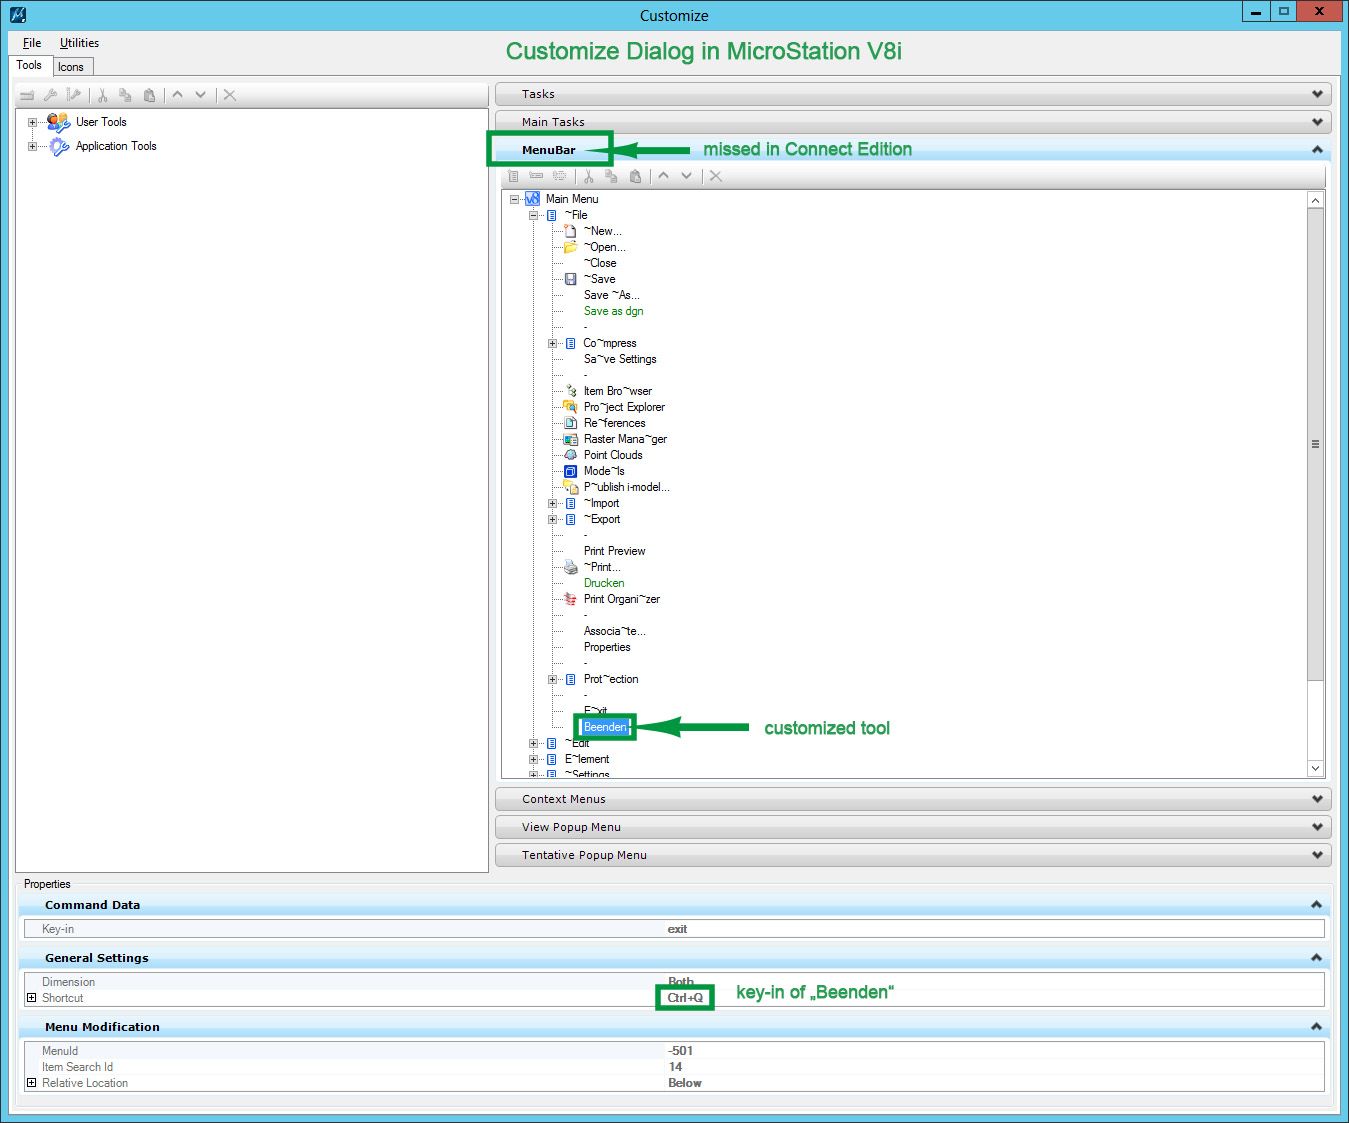Collapse the ~File menu node
Screen dimensions: 1349x1123
coord(533,215)
